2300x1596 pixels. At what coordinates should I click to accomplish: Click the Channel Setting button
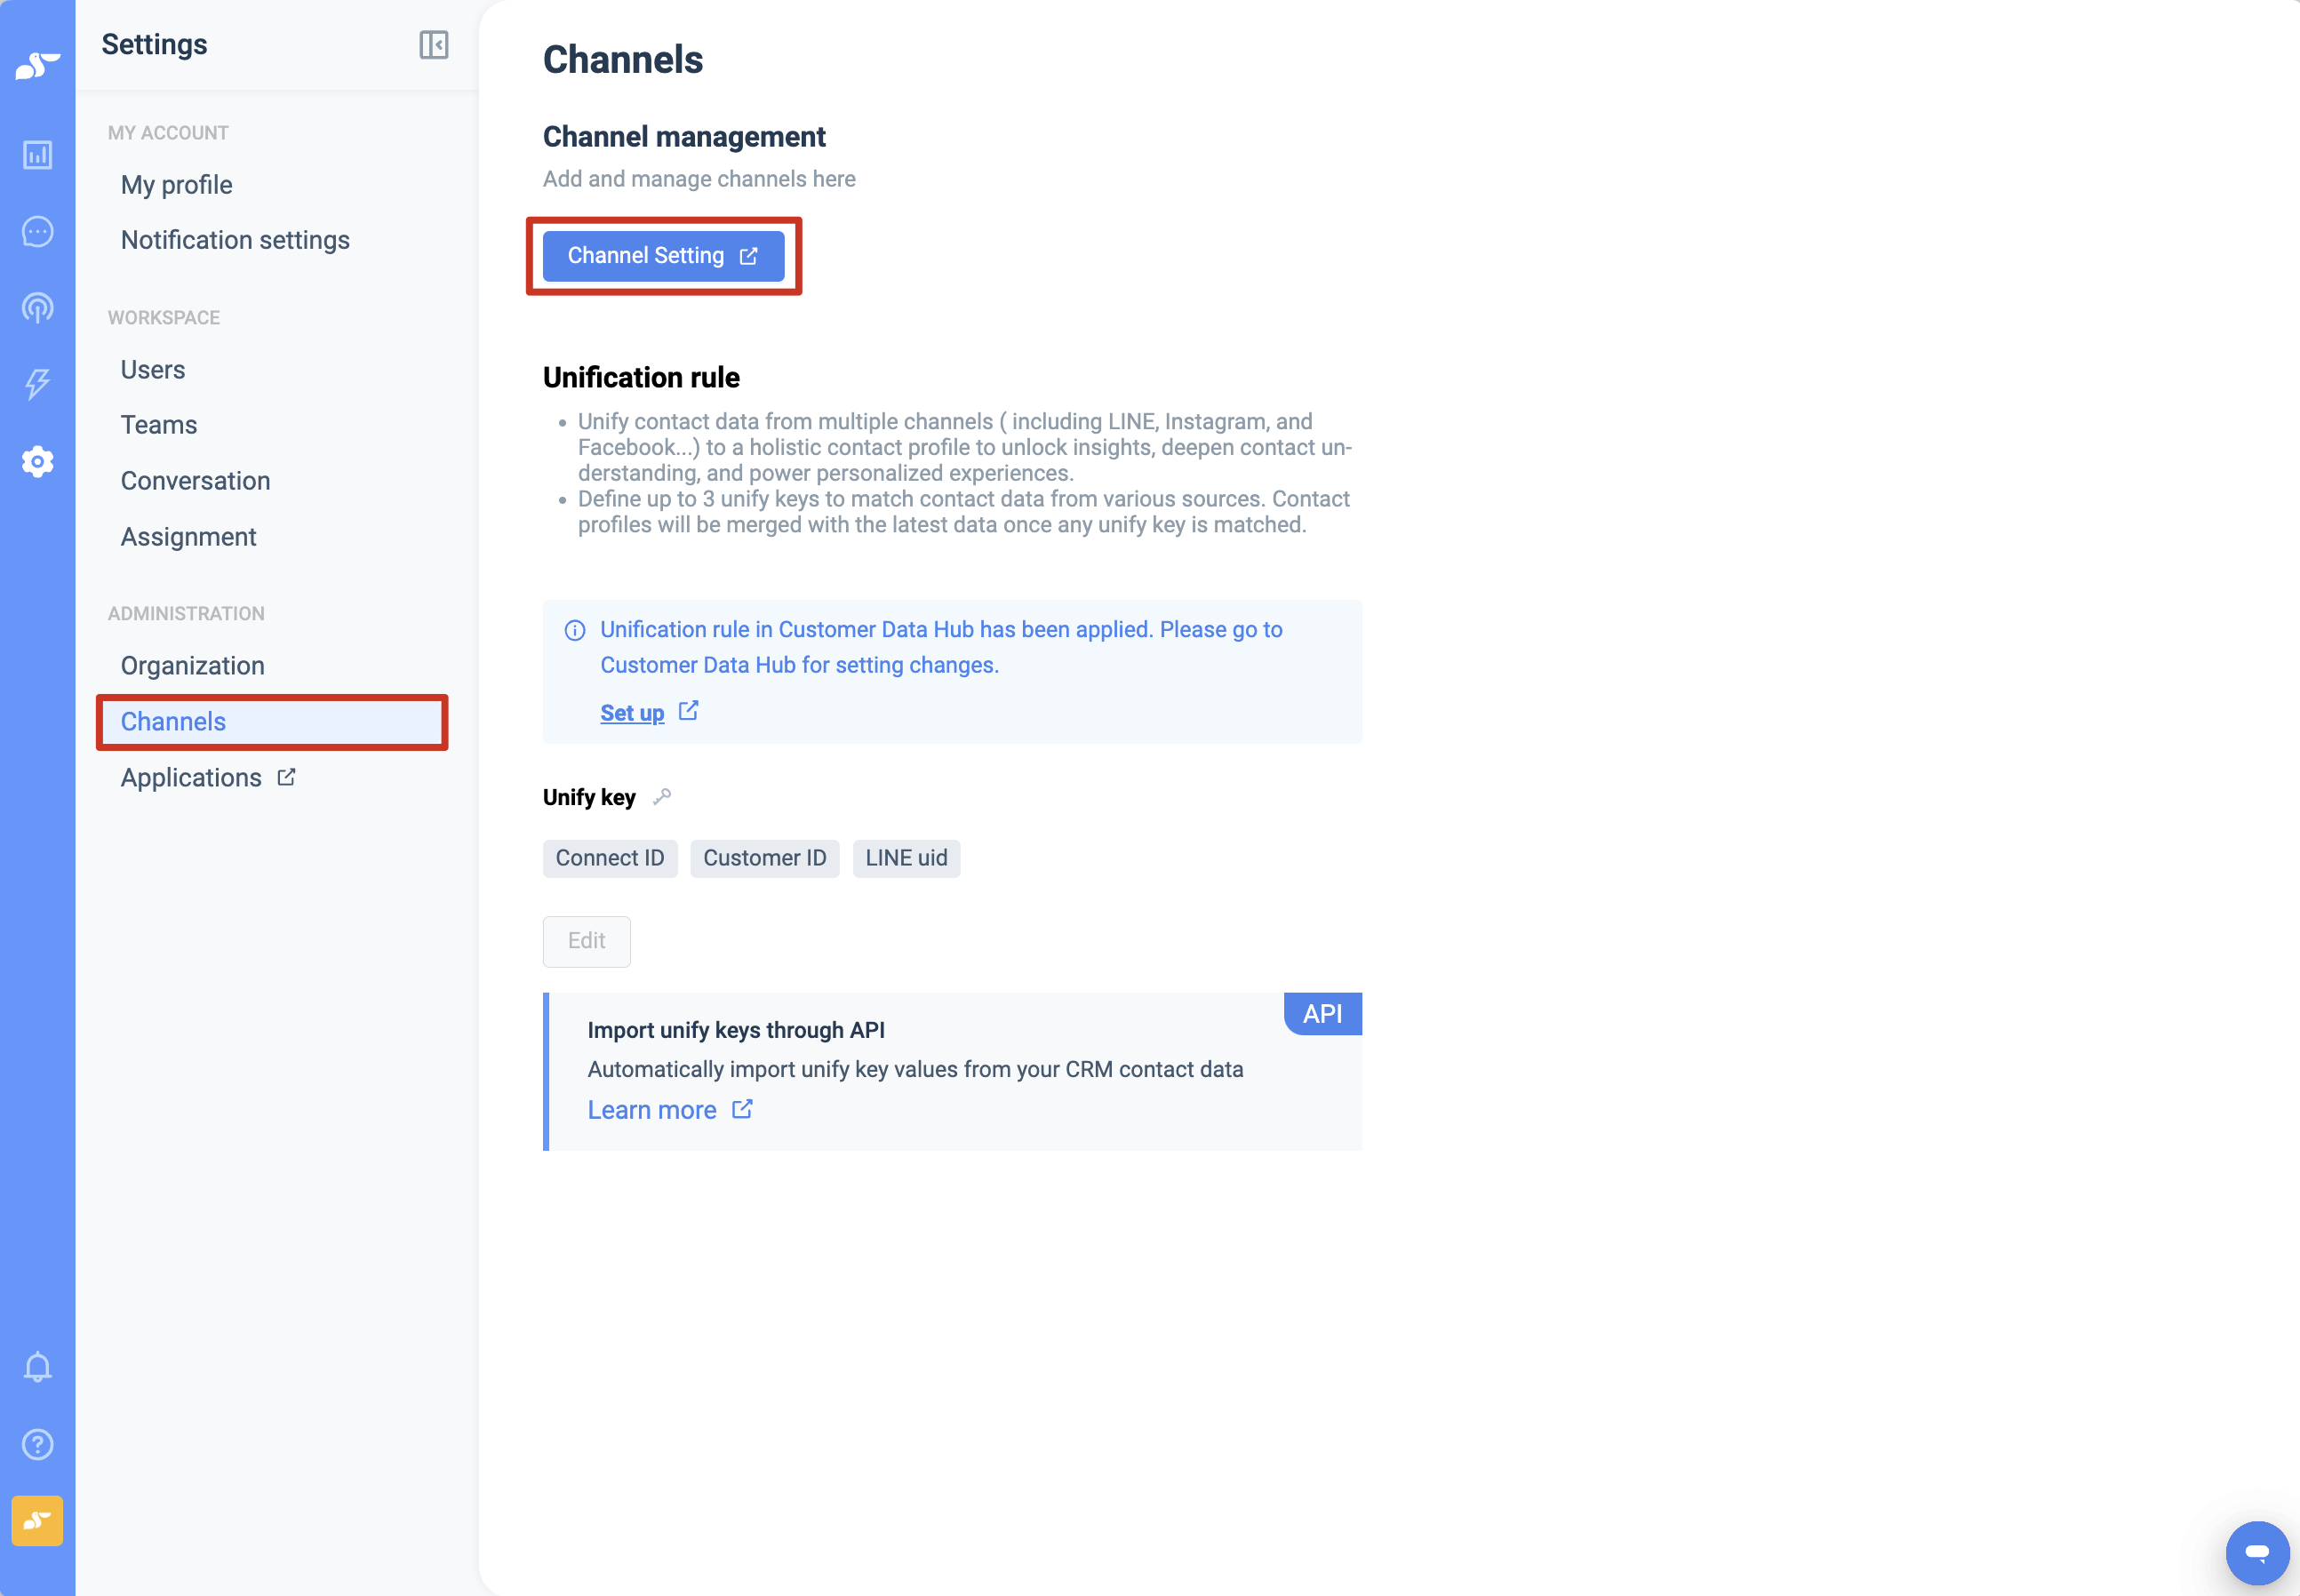[663, 256]
